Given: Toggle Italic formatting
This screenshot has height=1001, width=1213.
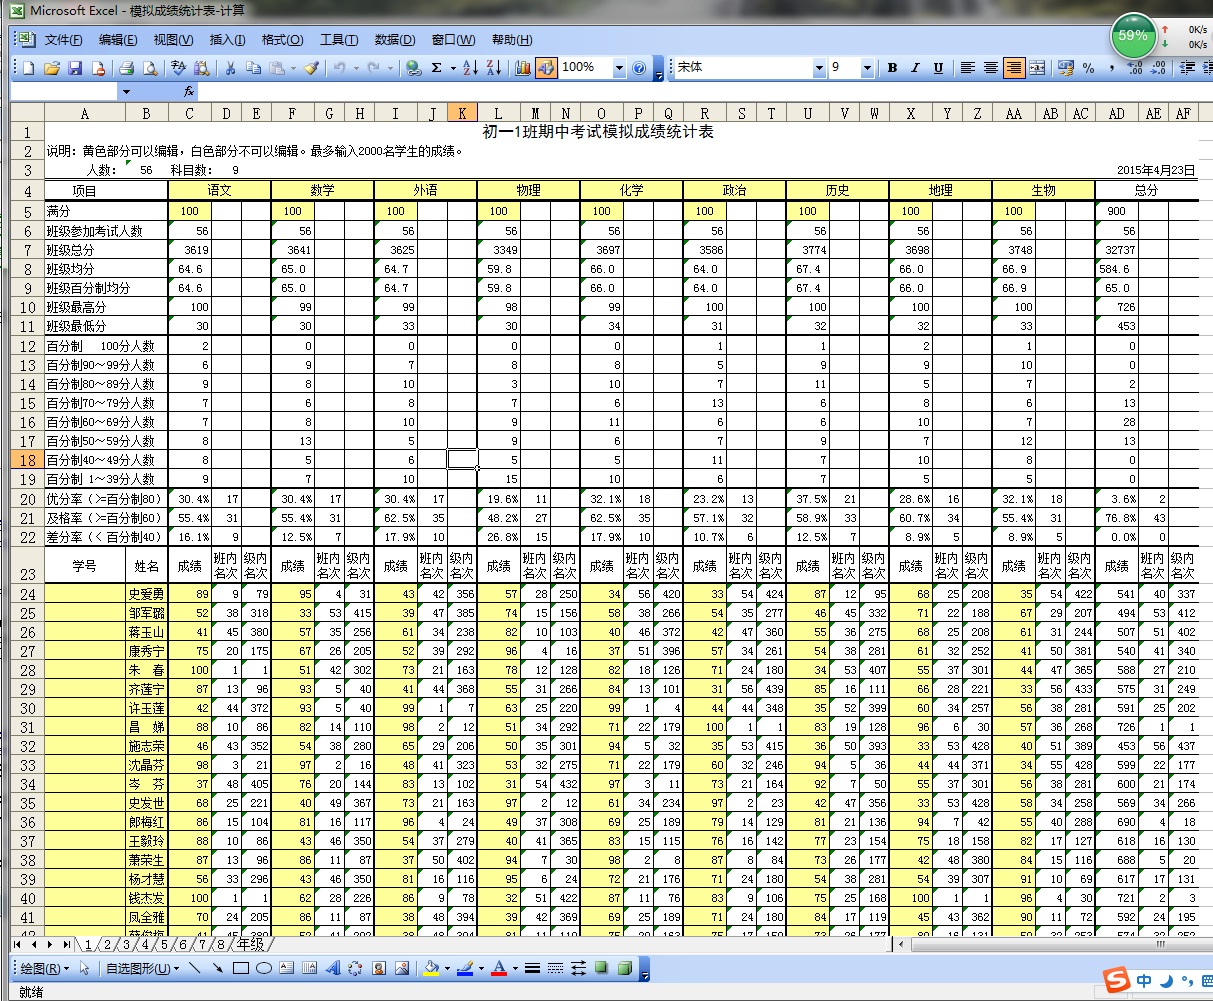Looking at the screenshot, I should (915, 68).
